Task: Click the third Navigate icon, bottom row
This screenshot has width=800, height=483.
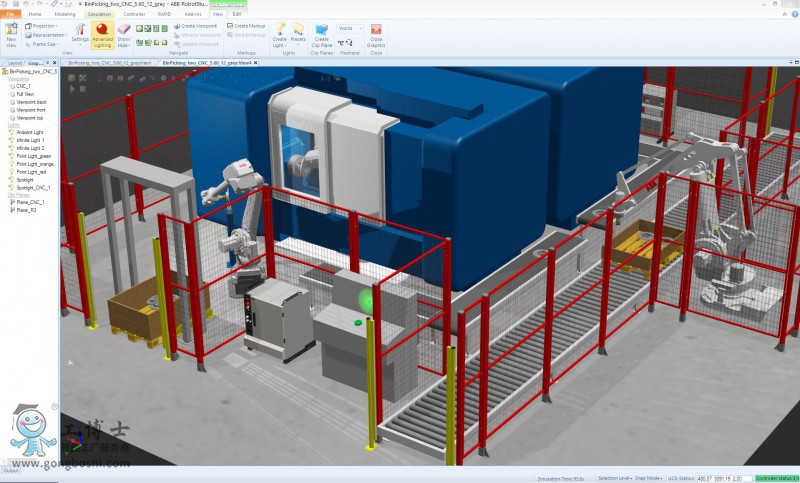Action: (156, 42)
